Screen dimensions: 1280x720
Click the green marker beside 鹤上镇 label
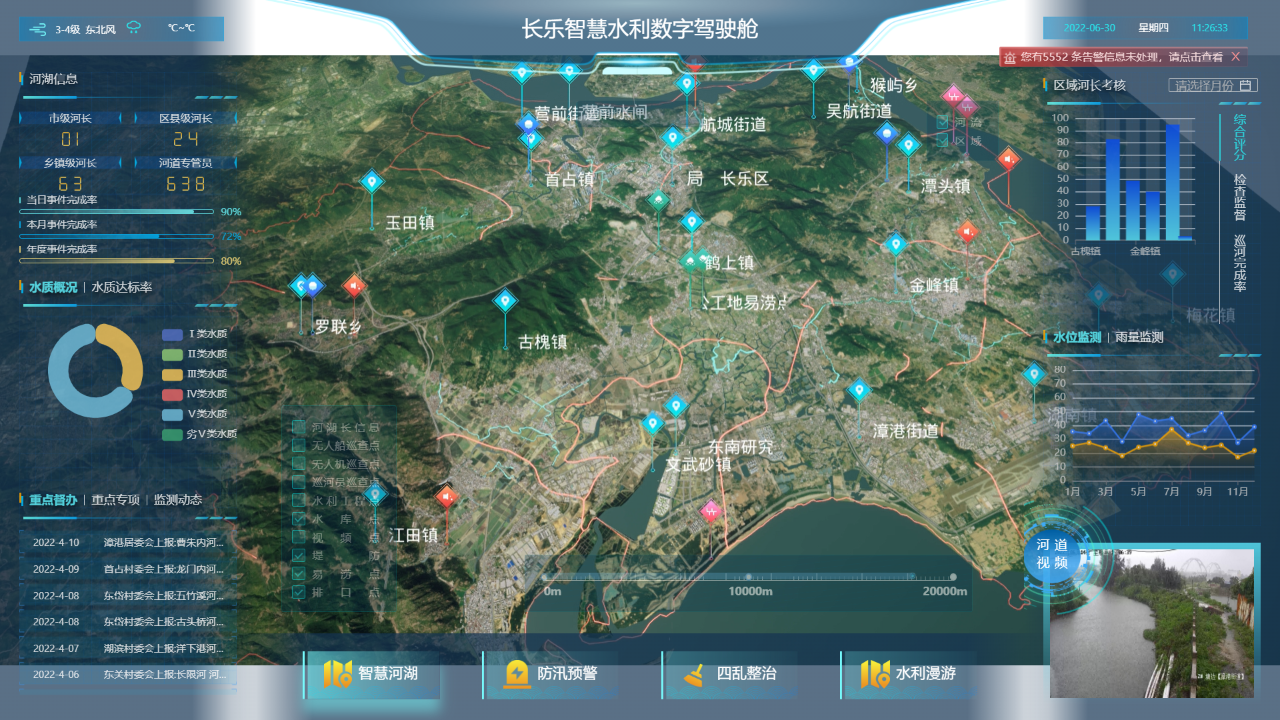691,262
